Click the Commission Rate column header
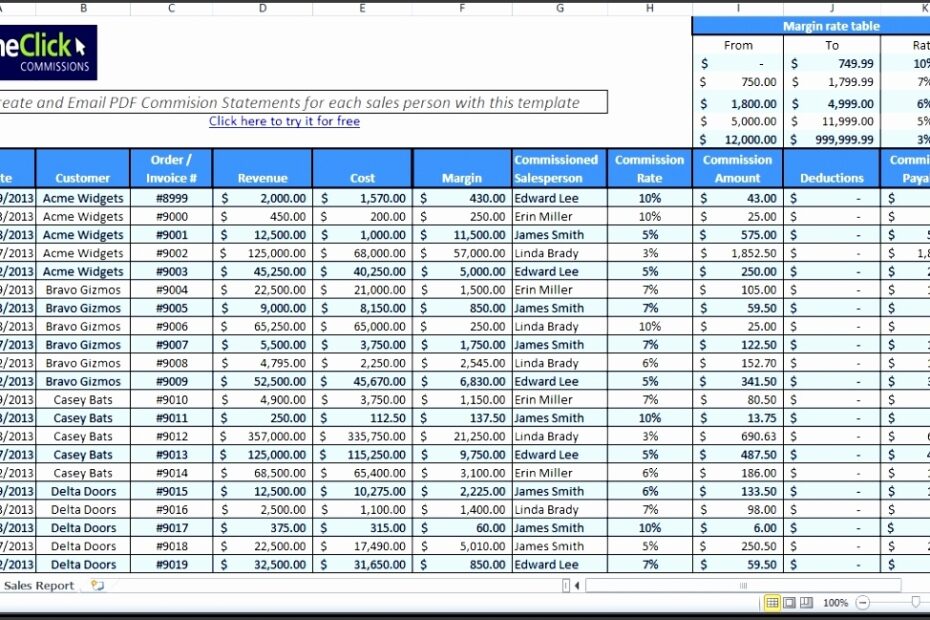 click(649, 166)
